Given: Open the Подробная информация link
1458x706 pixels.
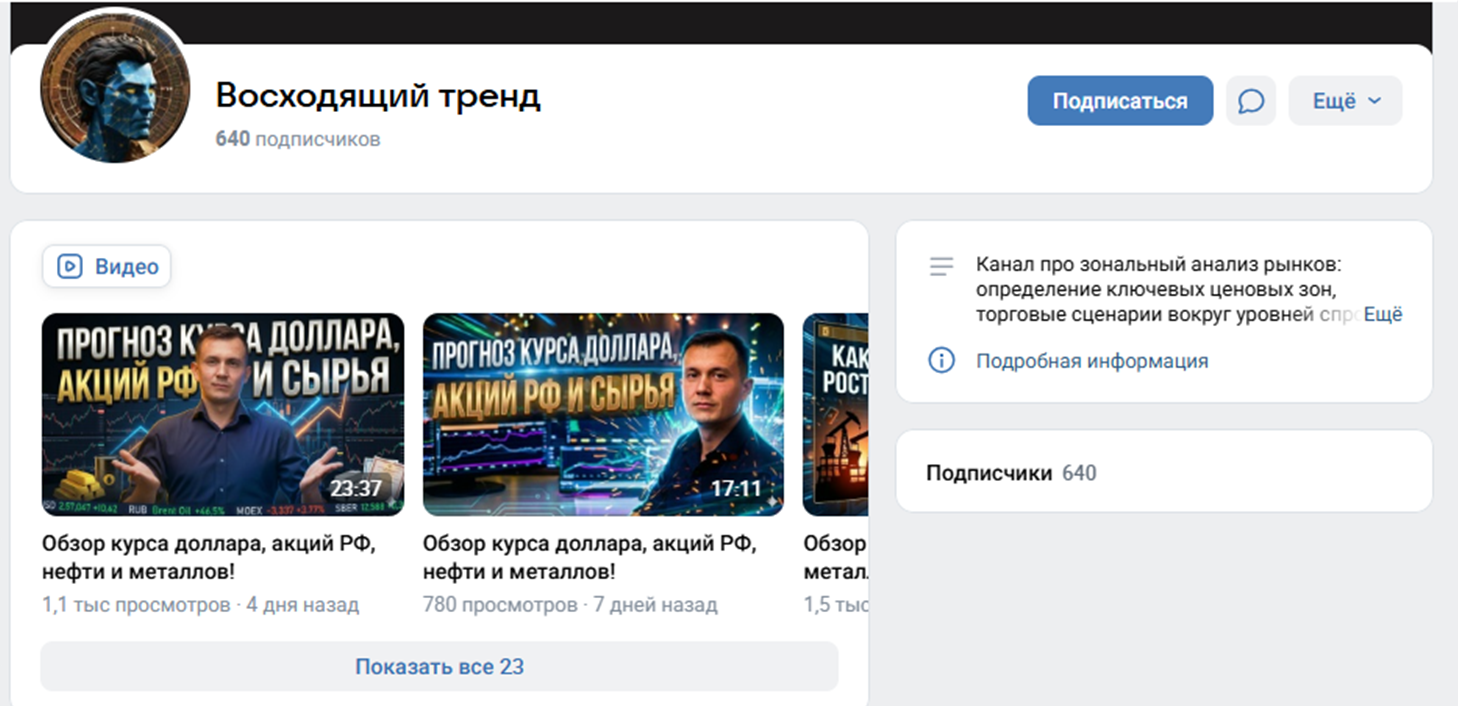Looking at the screenshot, I should 1092,361.
